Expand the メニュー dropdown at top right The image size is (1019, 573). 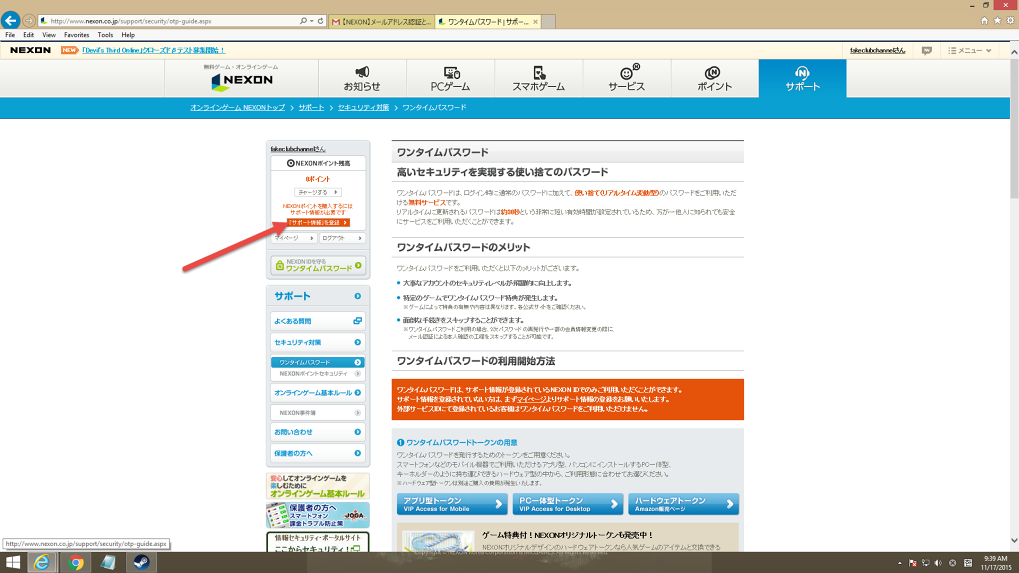969,50
